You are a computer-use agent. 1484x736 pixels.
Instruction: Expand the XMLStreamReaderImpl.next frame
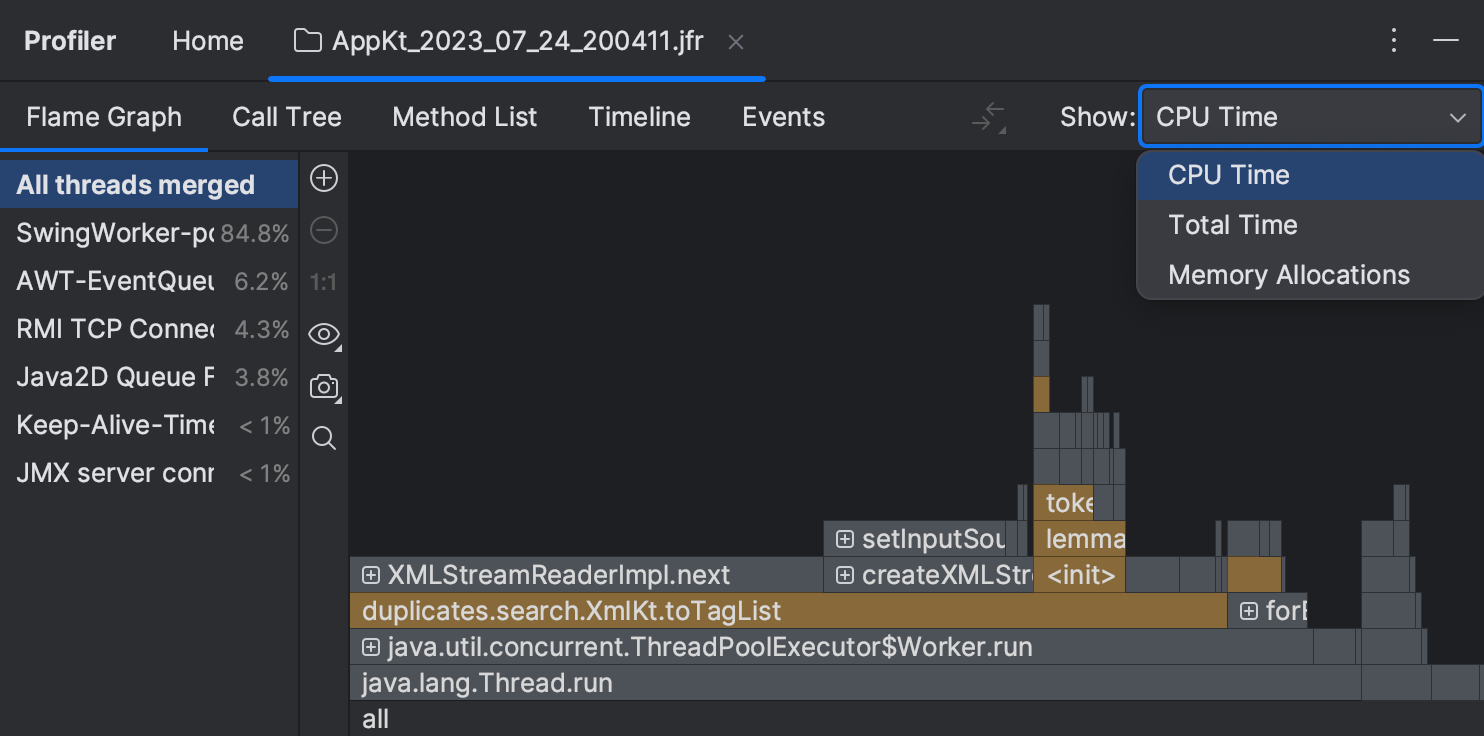coord(370,575)
